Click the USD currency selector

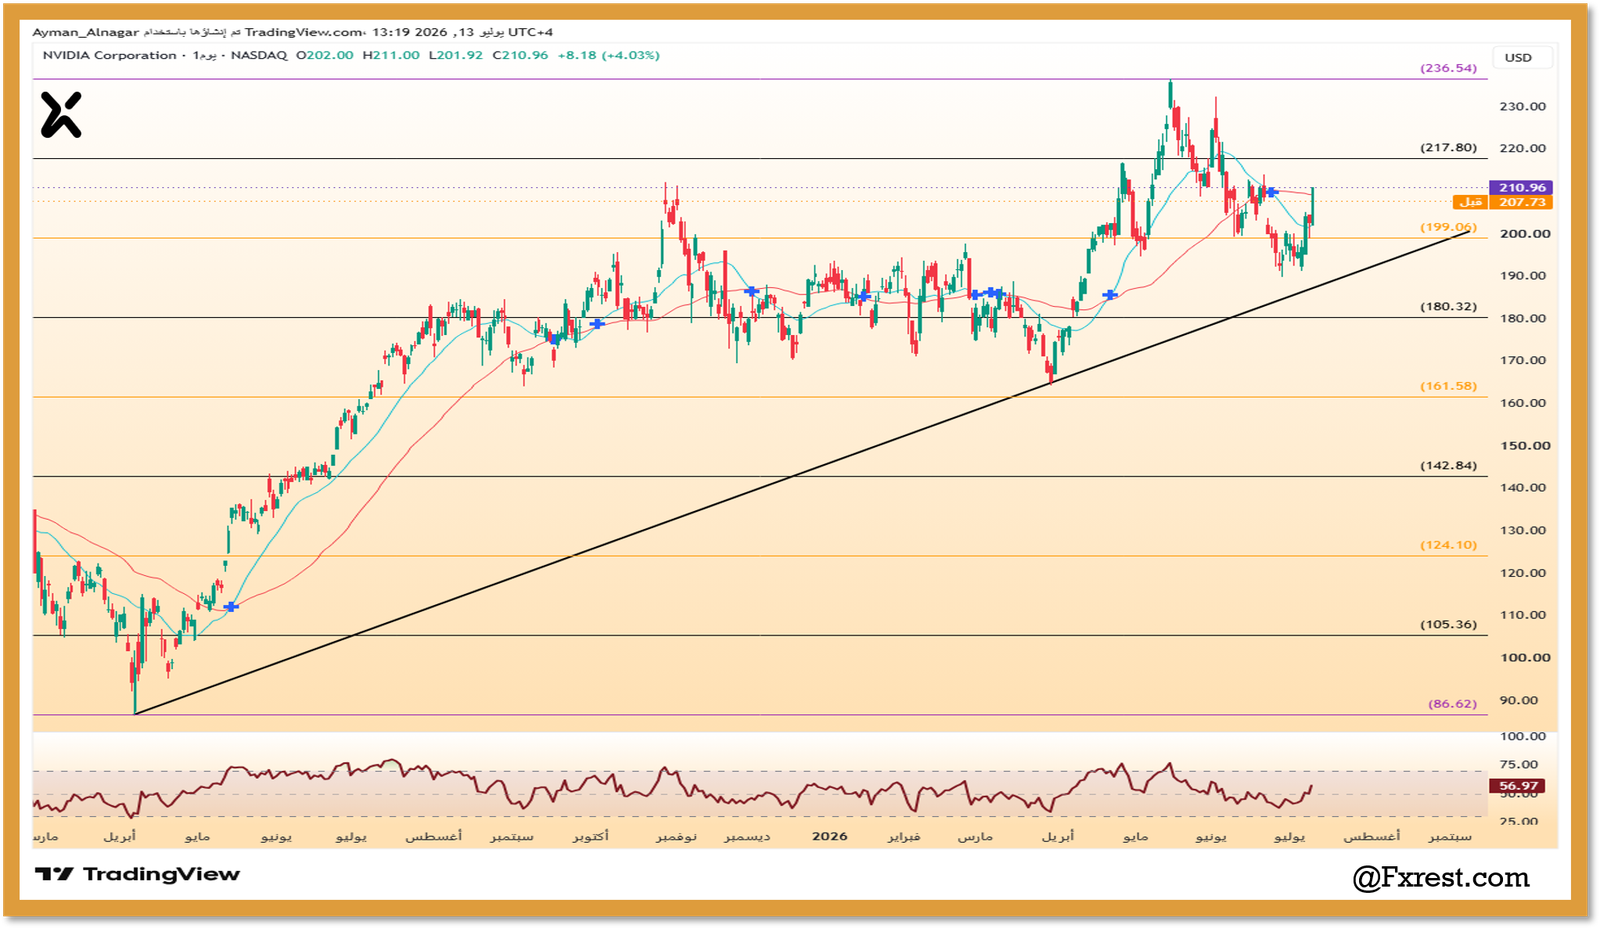click(x=1518, y=57)
